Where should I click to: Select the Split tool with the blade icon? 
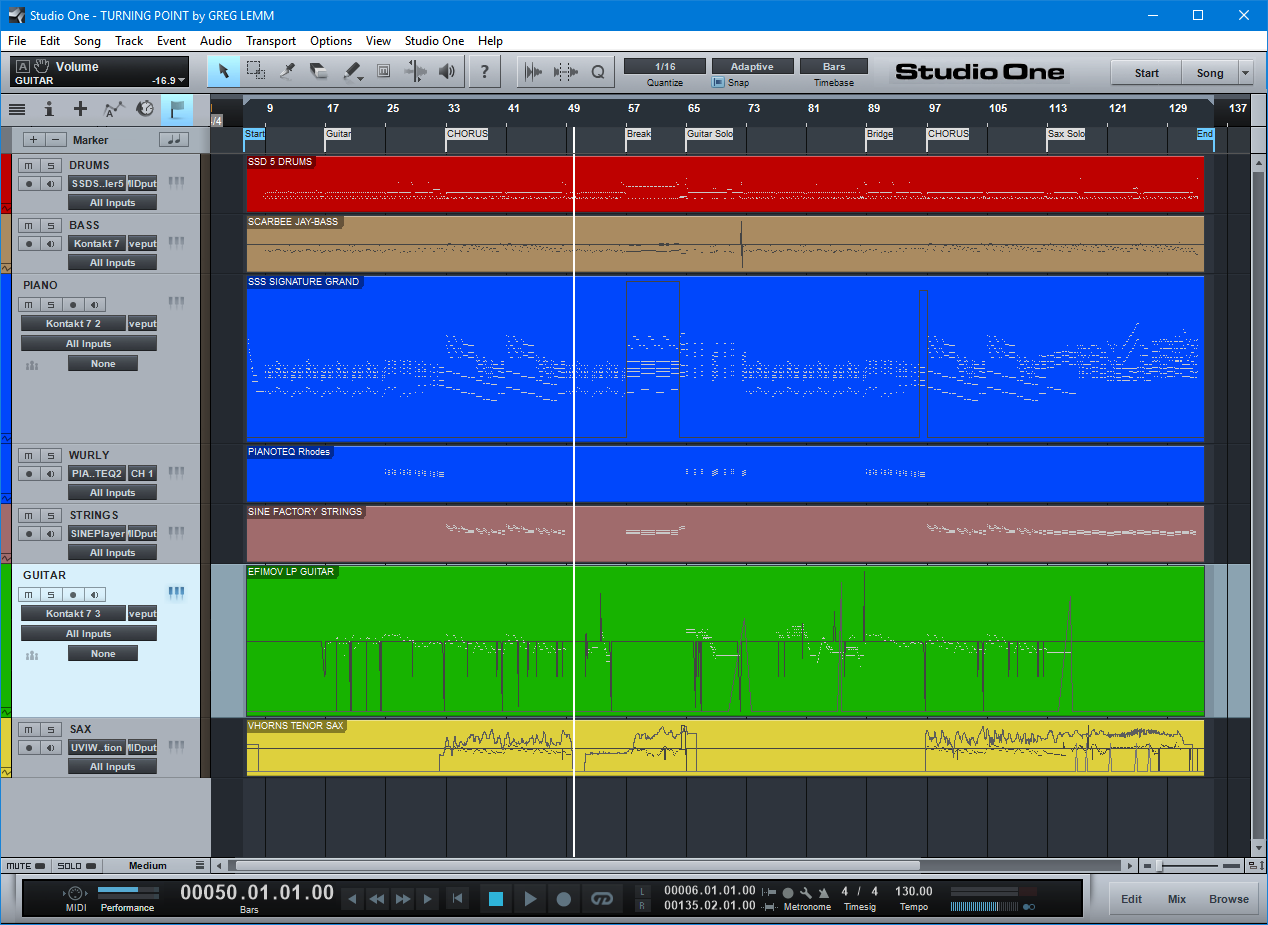pyautogui.click(x=287, y=71)
